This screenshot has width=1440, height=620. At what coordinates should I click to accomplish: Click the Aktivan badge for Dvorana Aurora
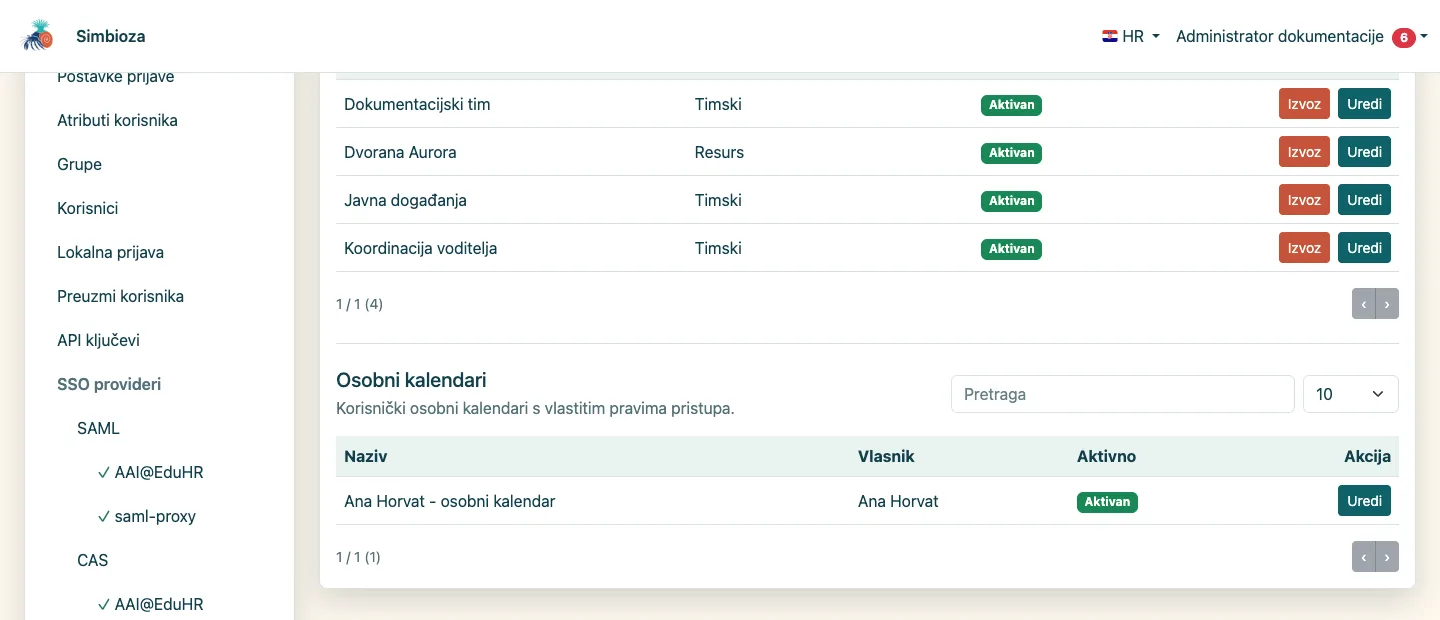click(1011, 153)
